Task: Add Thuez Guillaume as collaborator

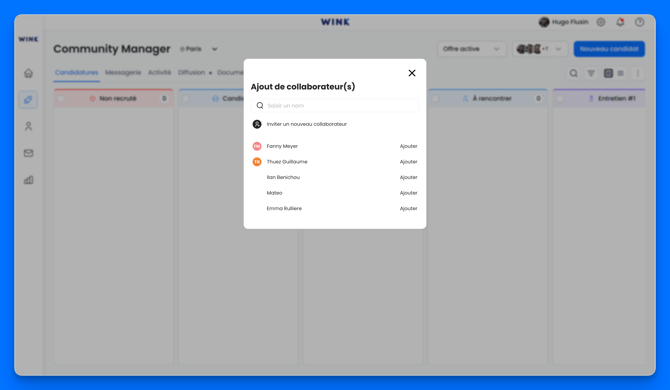Action: click(x=408, y=162)
